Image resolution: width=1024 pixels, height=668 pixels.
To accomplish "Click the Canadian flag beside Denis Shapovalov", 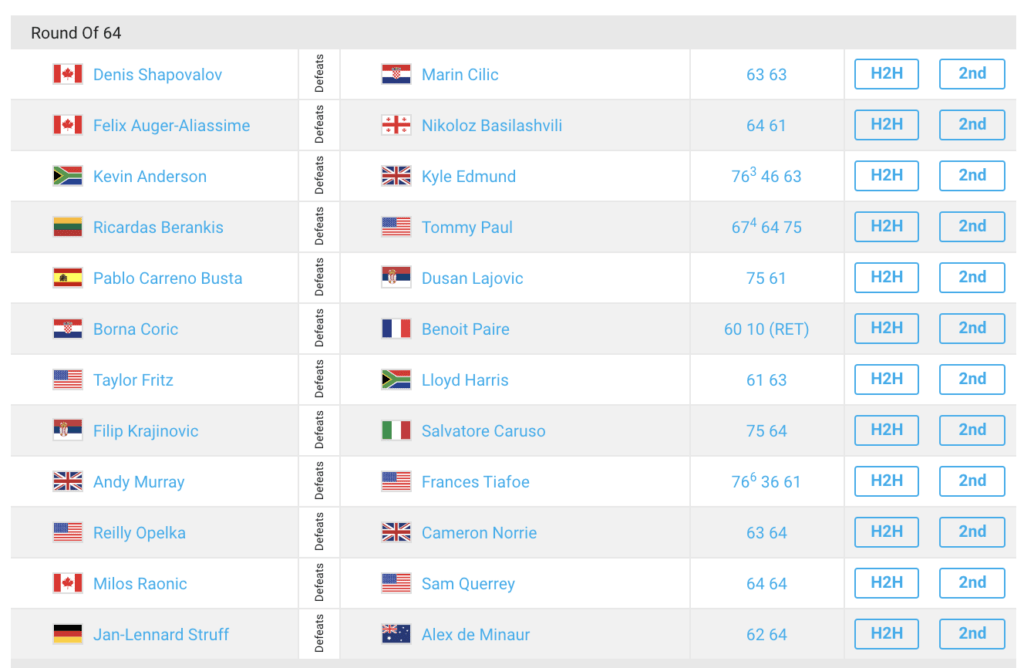I will (x=68, y=74).
